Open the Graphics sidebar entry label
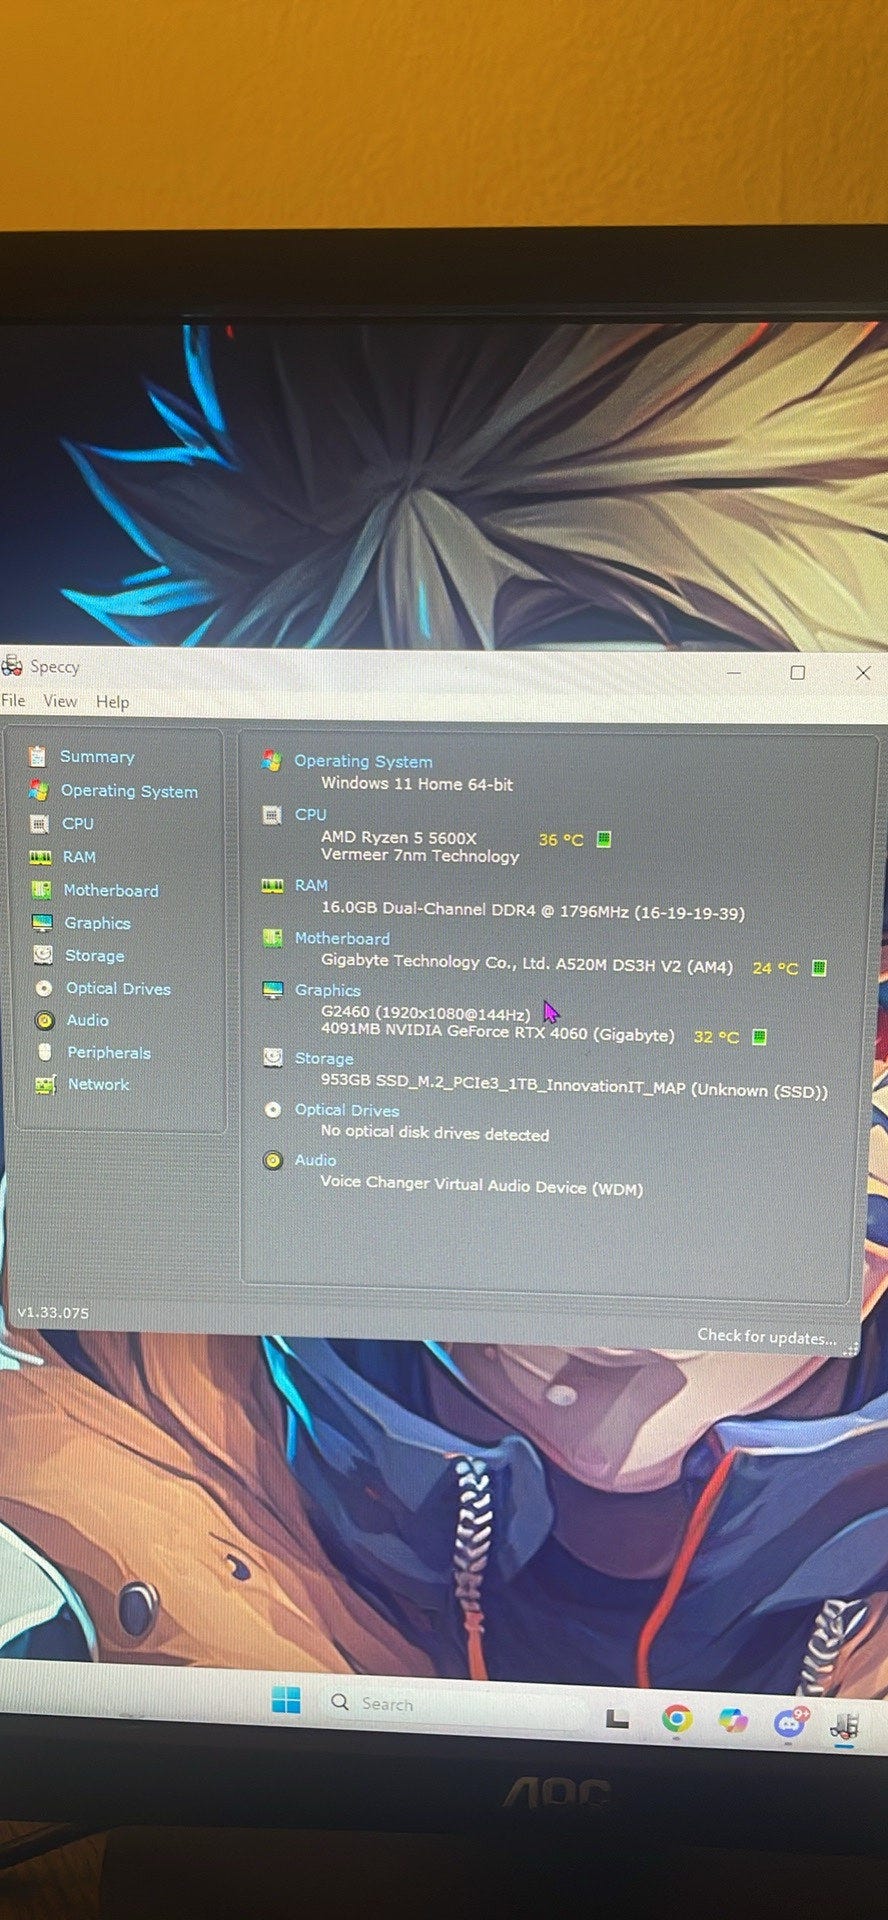The image size is (888, 1920). [x=98, y=923]
